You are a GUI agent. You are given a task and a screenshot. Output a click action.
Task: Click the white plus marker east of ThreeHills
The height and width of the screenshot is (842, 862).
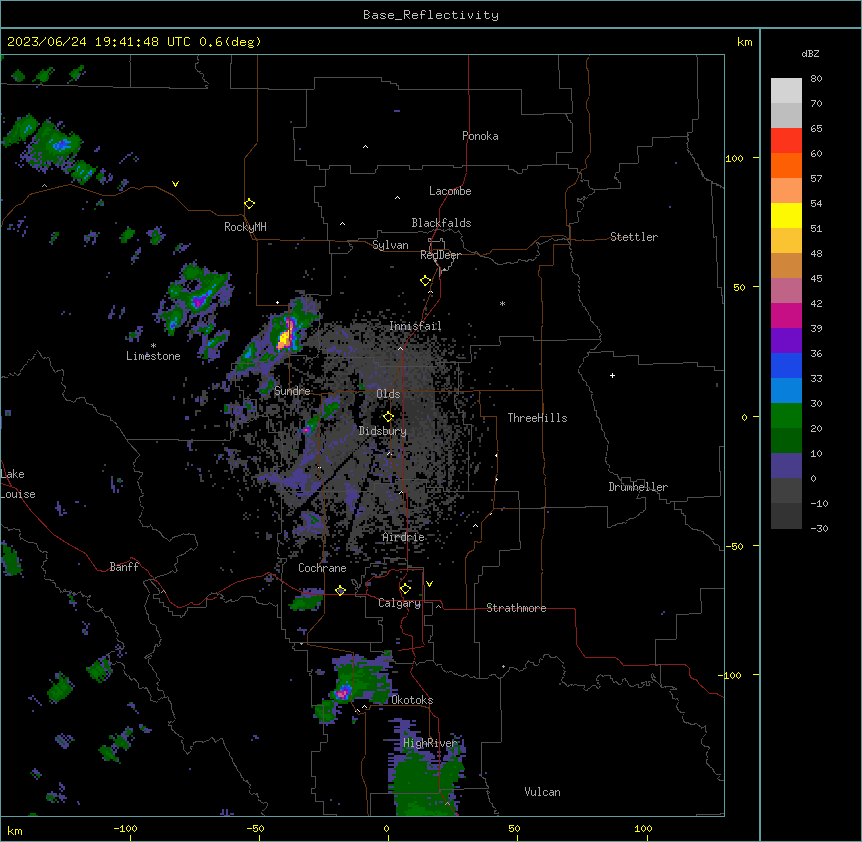(612, 375)
